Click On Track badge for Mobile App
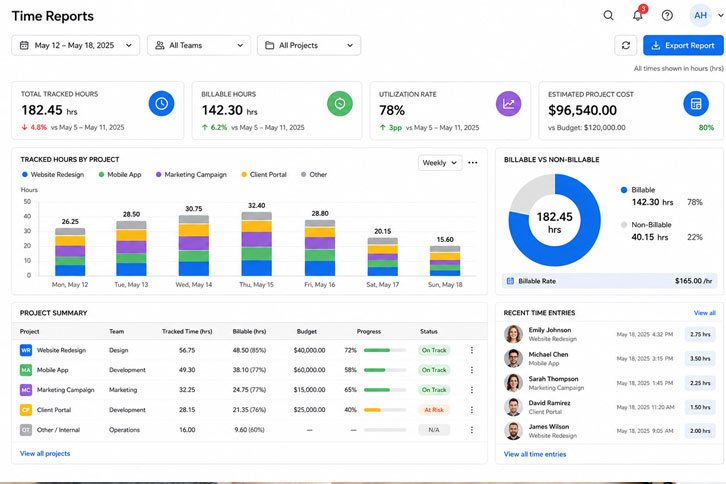The width and height of the screenshot is (726, 484). pyautogui.click(x=434, y=370)
